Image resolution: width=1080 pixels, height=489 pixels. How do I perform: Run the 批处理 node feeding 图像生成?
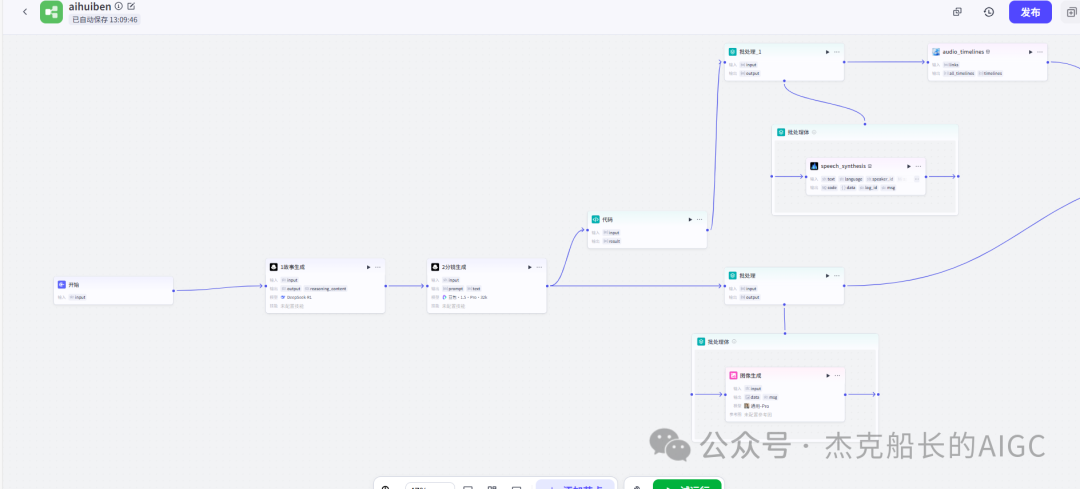[x=827, y=275]
